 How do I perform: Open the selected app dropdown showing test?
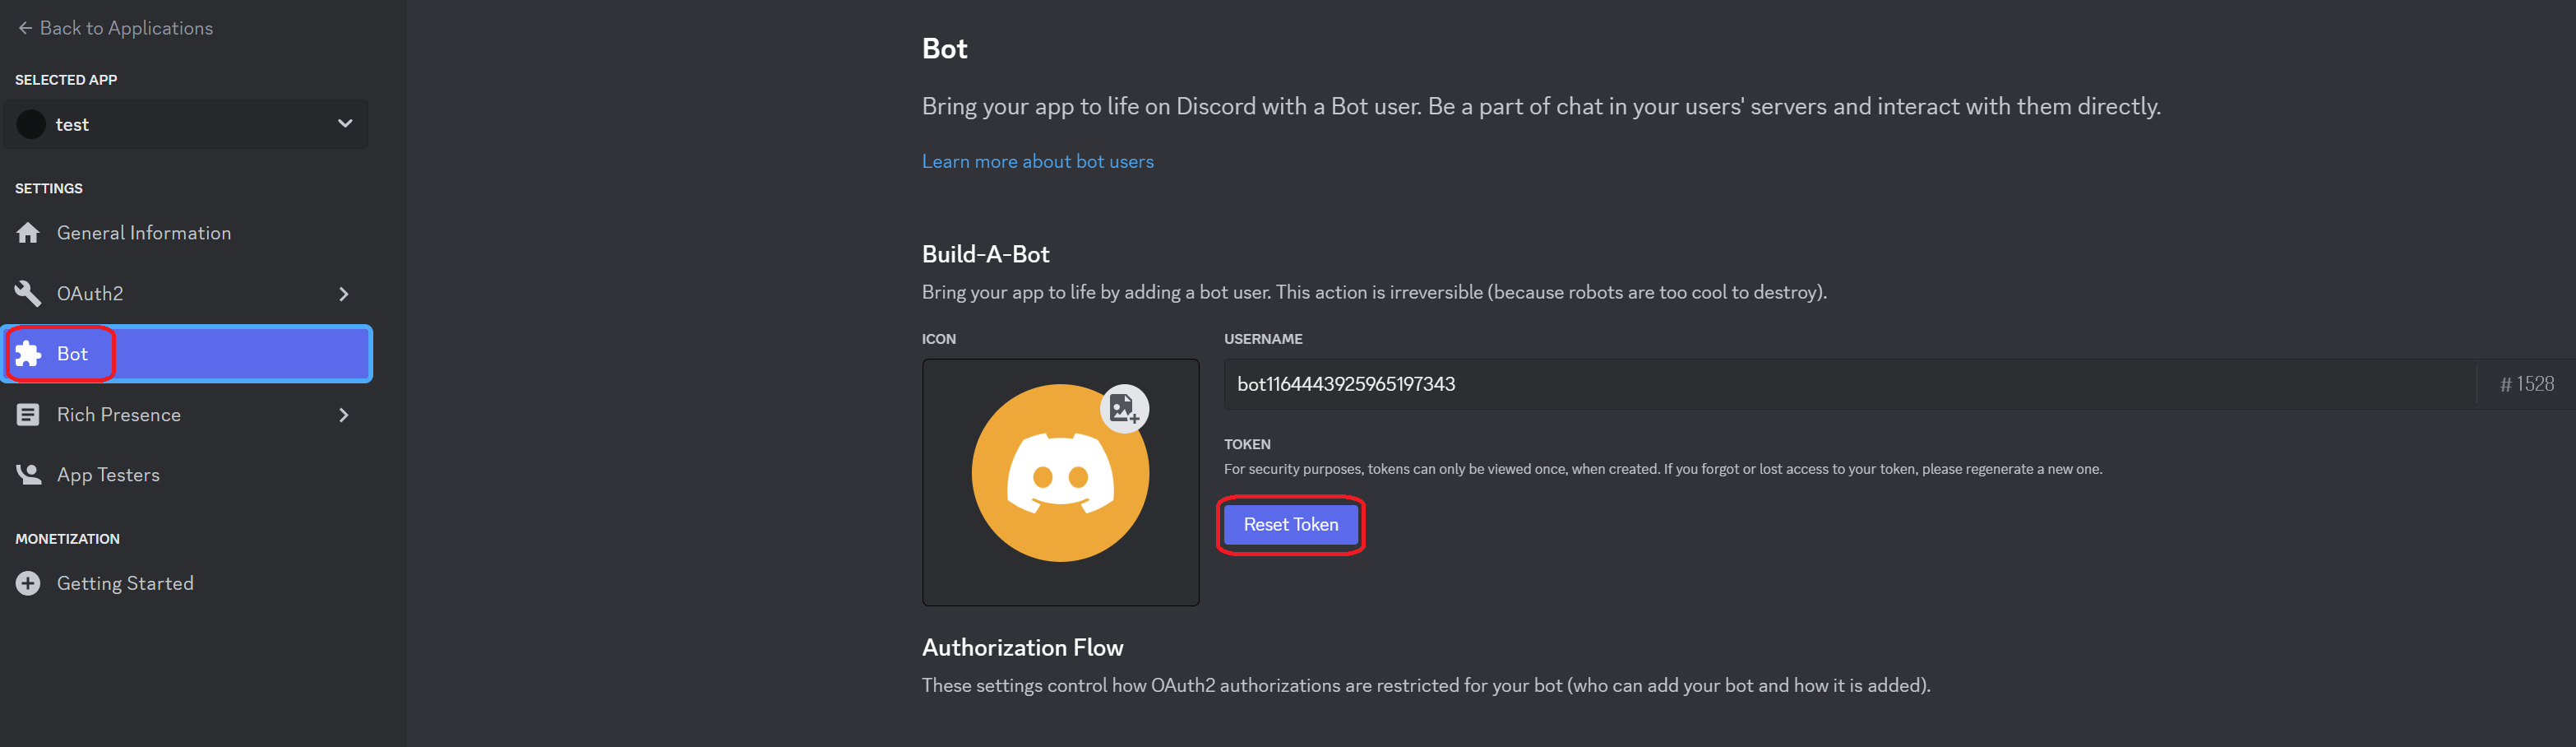pos(186,124)
